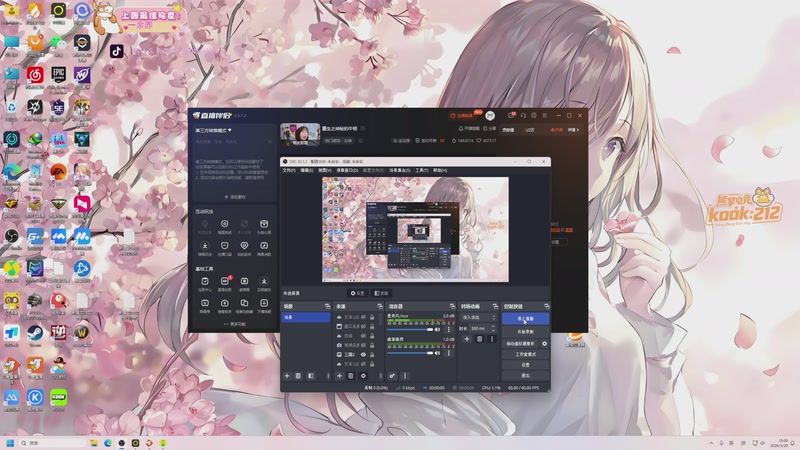This screenshot has height=450, width=800.
Task: Toggle visibility eye of the window capture source
Action: click(363, 326)
